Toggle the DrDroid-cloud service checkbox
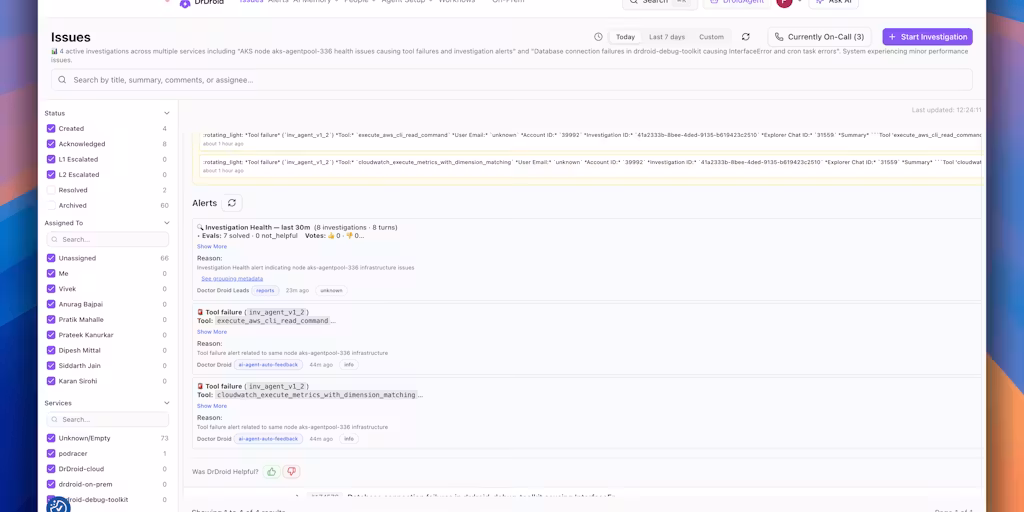 coord(51,469)
